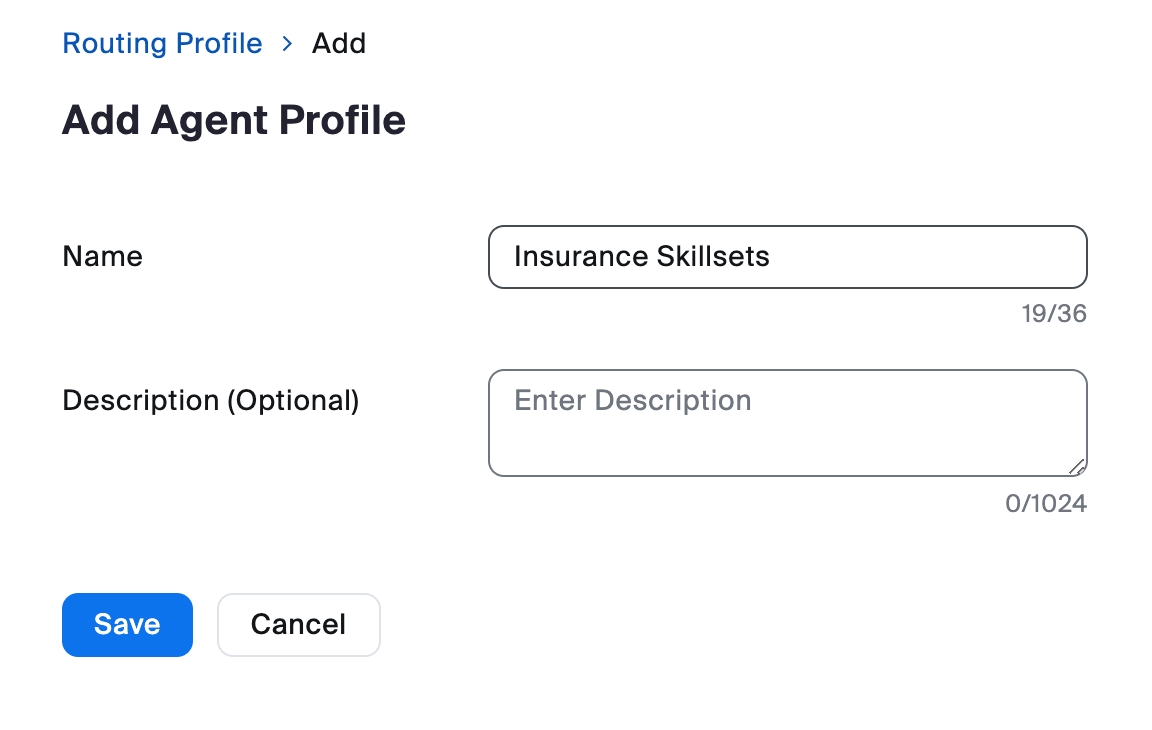The height and width of the screenshot is (730, 1152).
Task: Click the breadcrumb chevron separator arrow
Action: click(x=287, y=44)
